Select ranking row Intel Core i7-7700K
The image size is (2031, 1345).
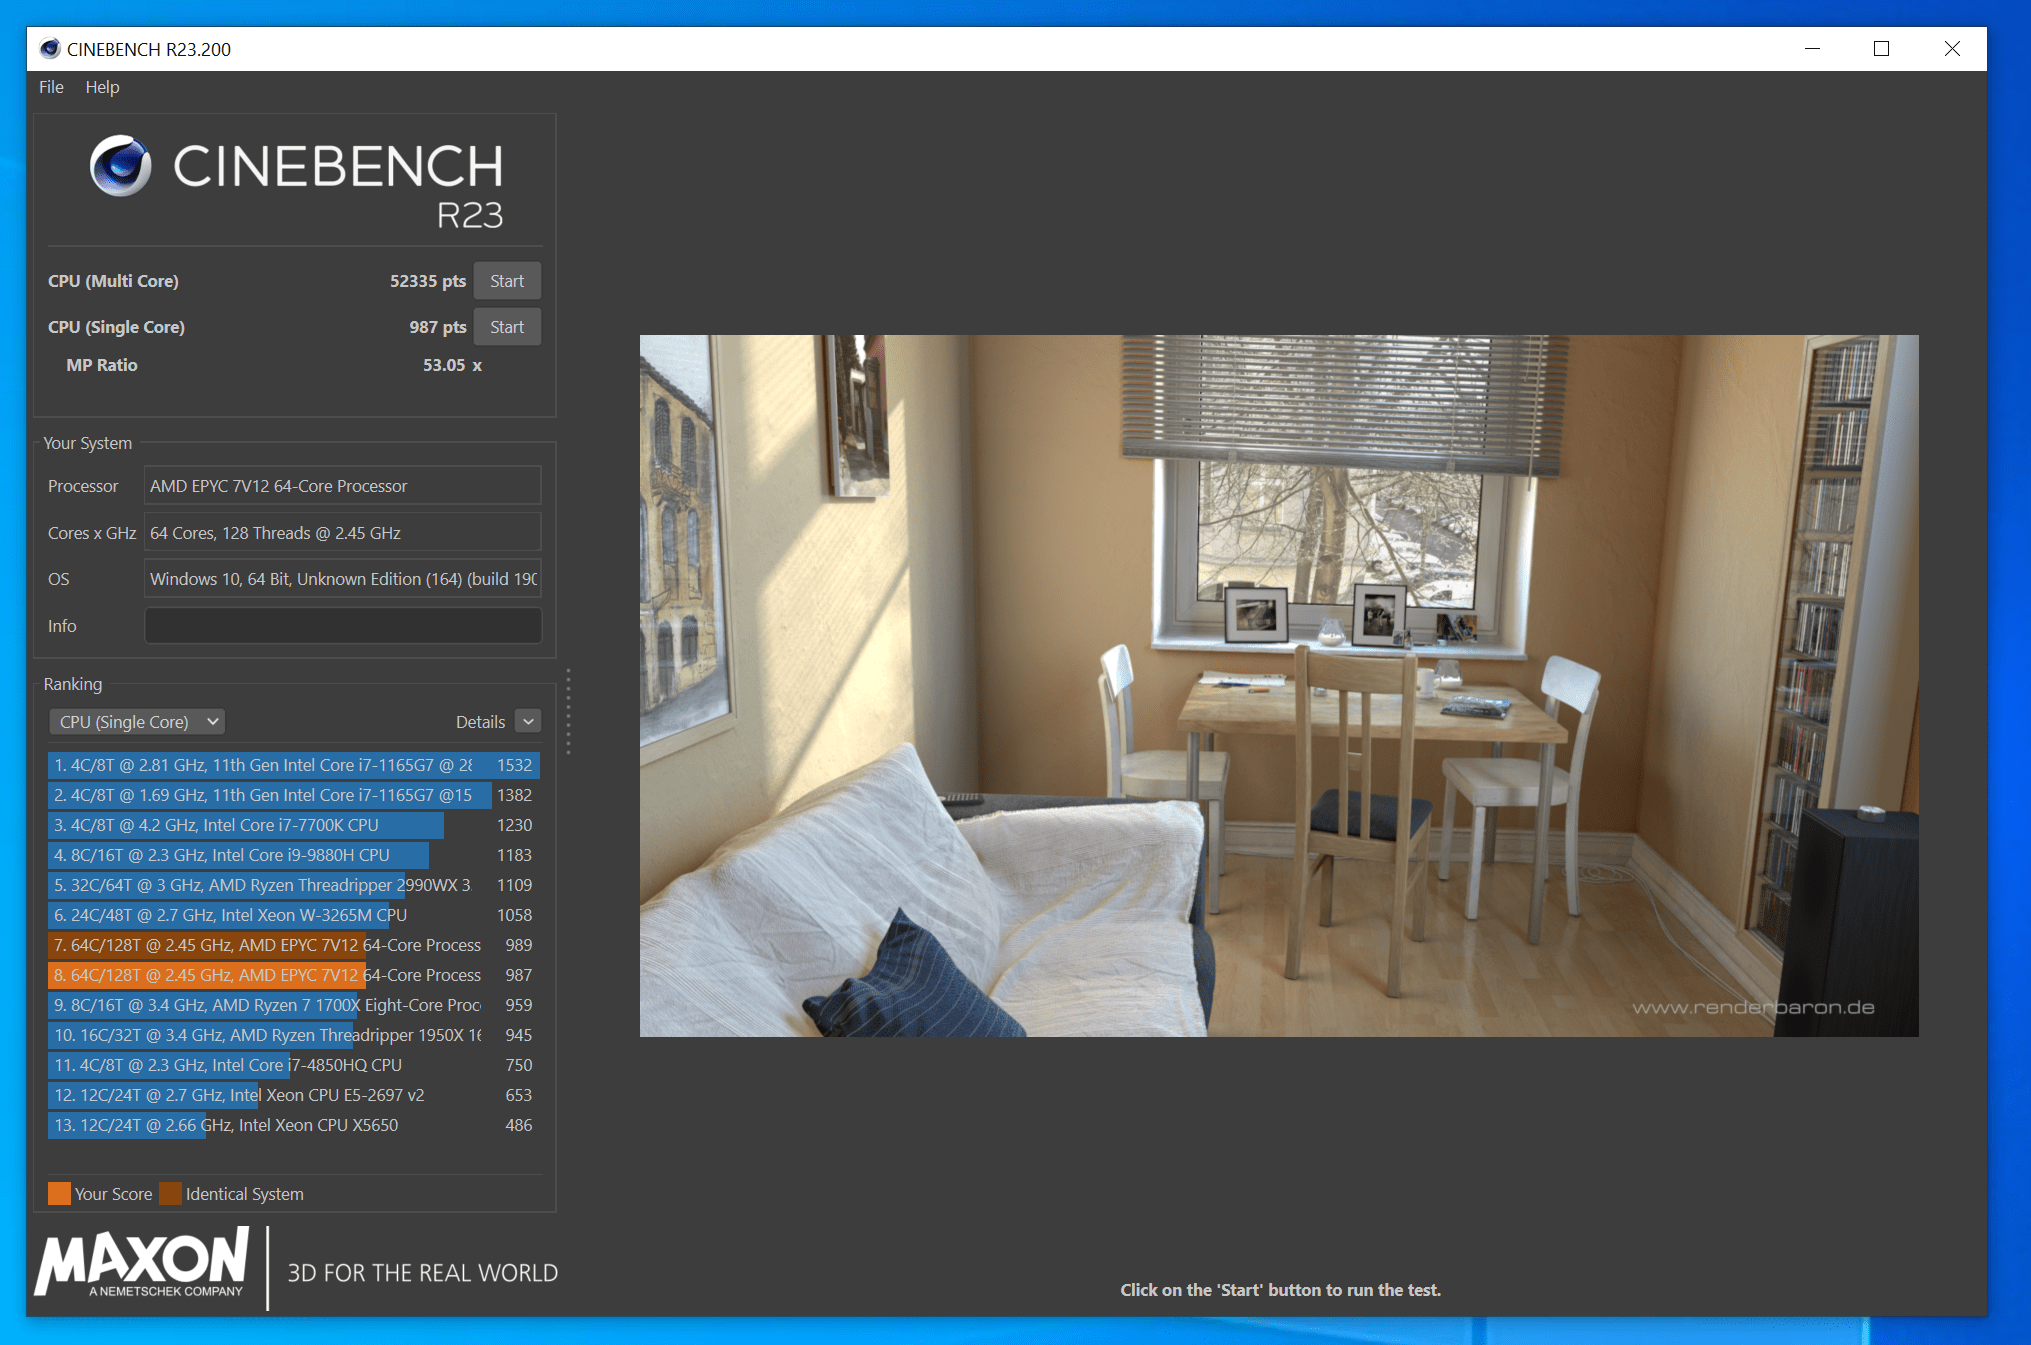pos(294,825)
